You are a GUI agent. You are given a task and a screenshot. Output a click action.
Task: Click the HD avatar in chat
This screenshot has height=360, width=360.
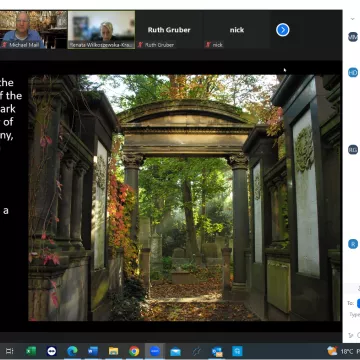[x=353, y=72]
